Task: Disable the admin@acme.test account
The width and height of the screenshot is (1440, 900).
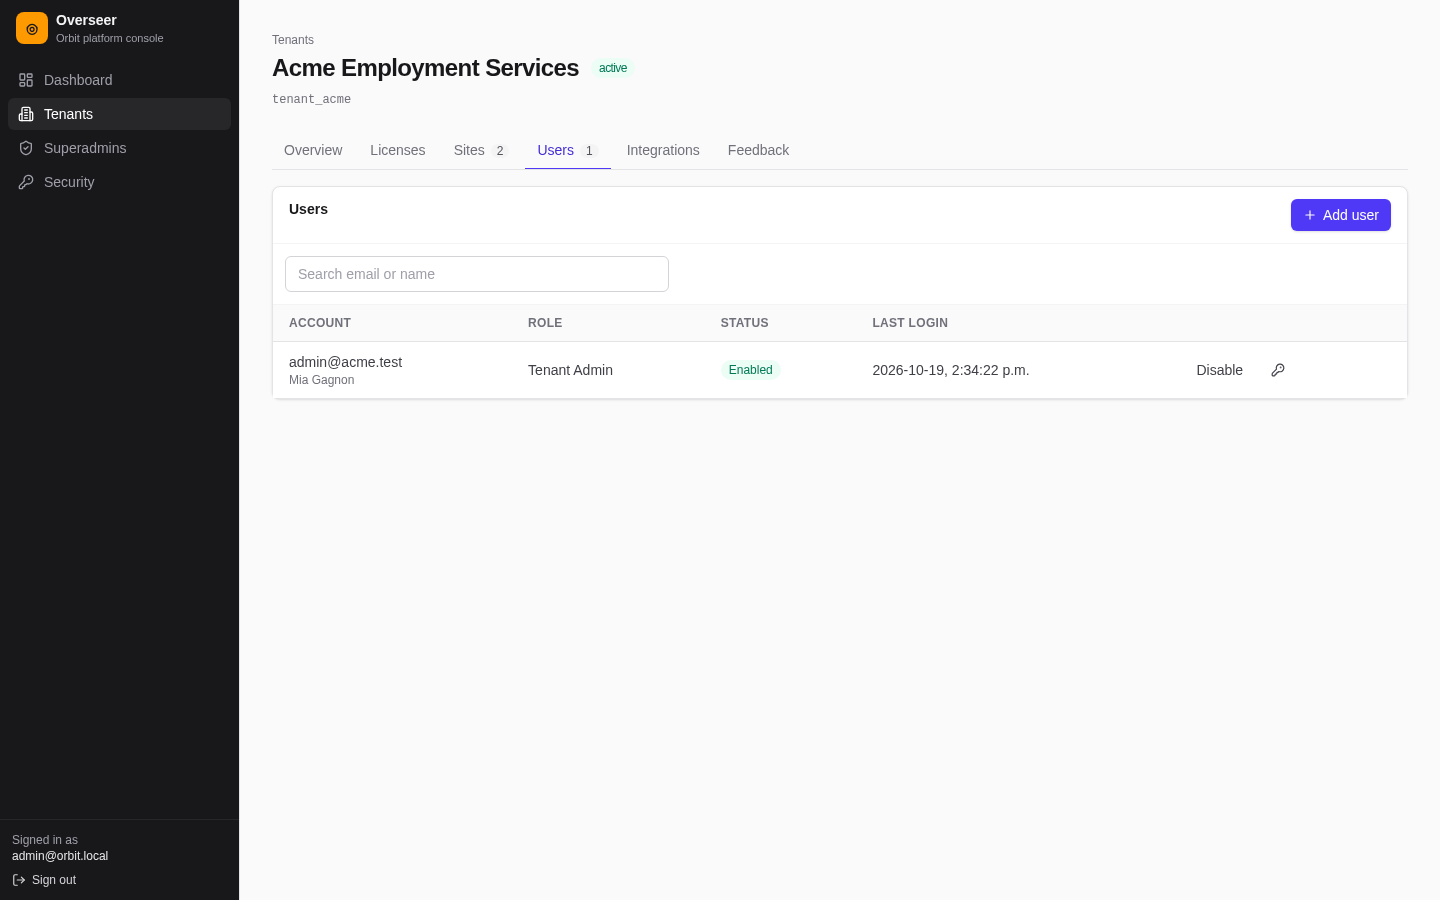Action: (x=1220, y=370)
